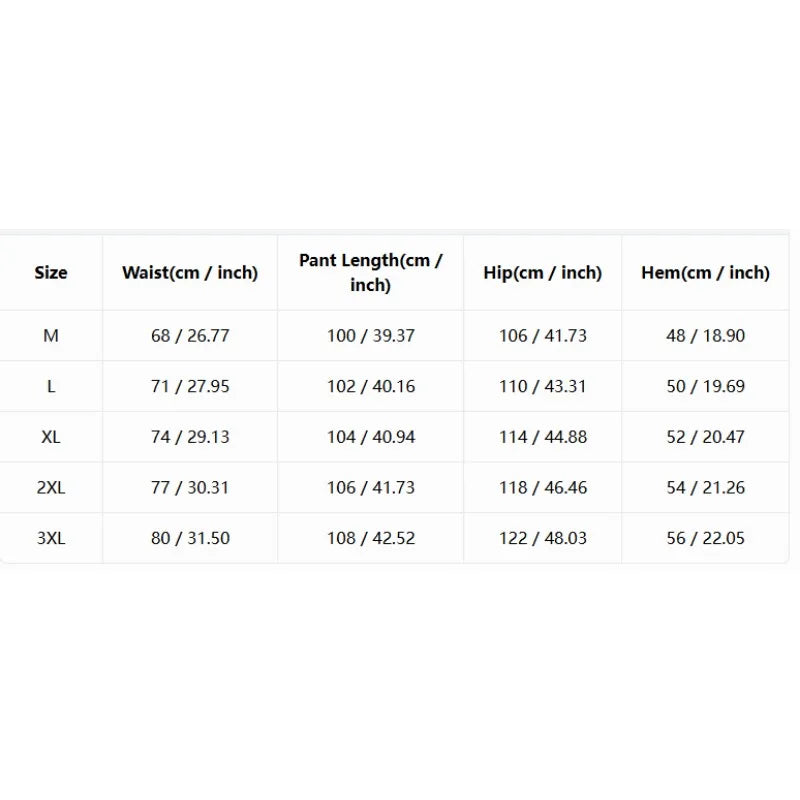Select pant length value 106 / 41.73 in 2XL row
Image resolution: width=800 pixels, height=800 pixels.
(371, 487)
